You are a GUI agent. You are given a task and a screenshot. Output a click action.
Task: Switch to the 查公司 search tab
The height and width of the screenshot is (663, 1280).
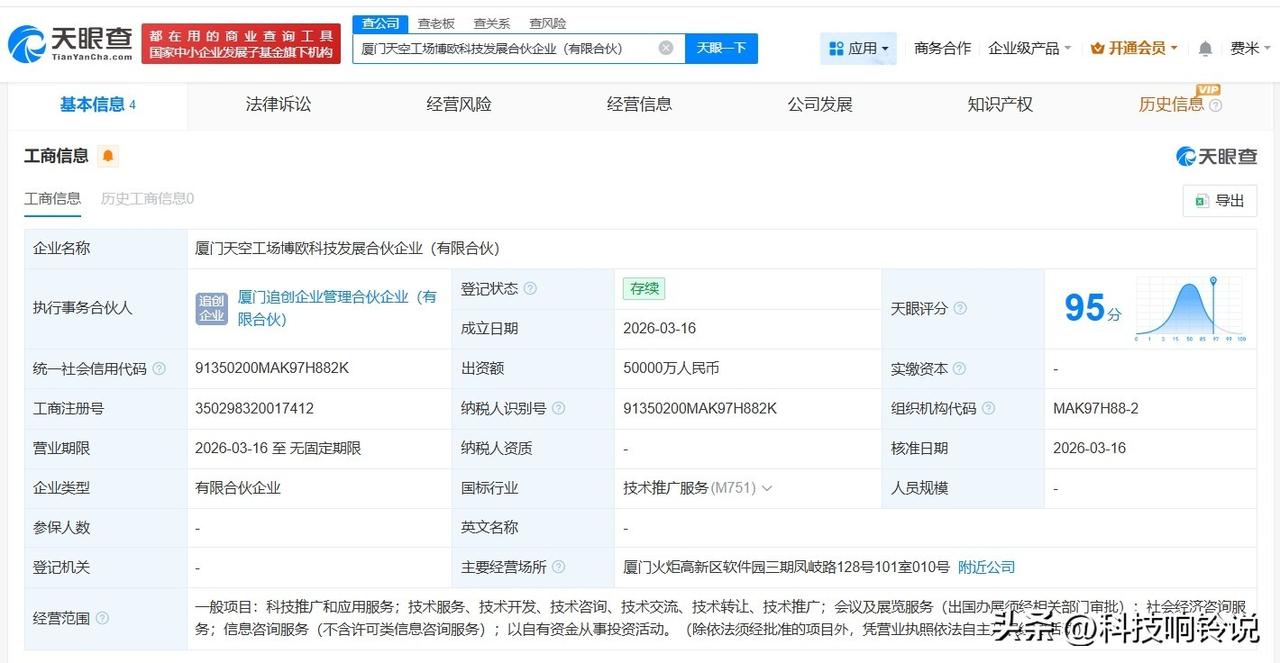(x=380, y=23)
